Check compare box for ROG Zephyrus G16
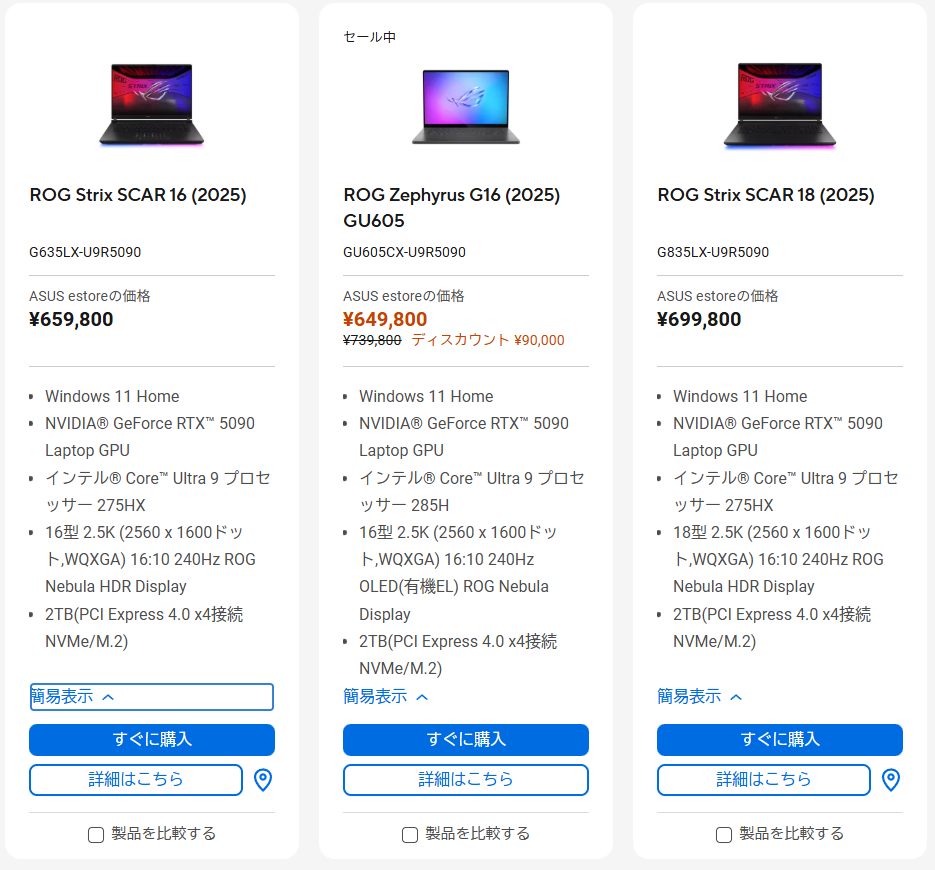This screenshot has height=870, width=935. tap(410, 834)
